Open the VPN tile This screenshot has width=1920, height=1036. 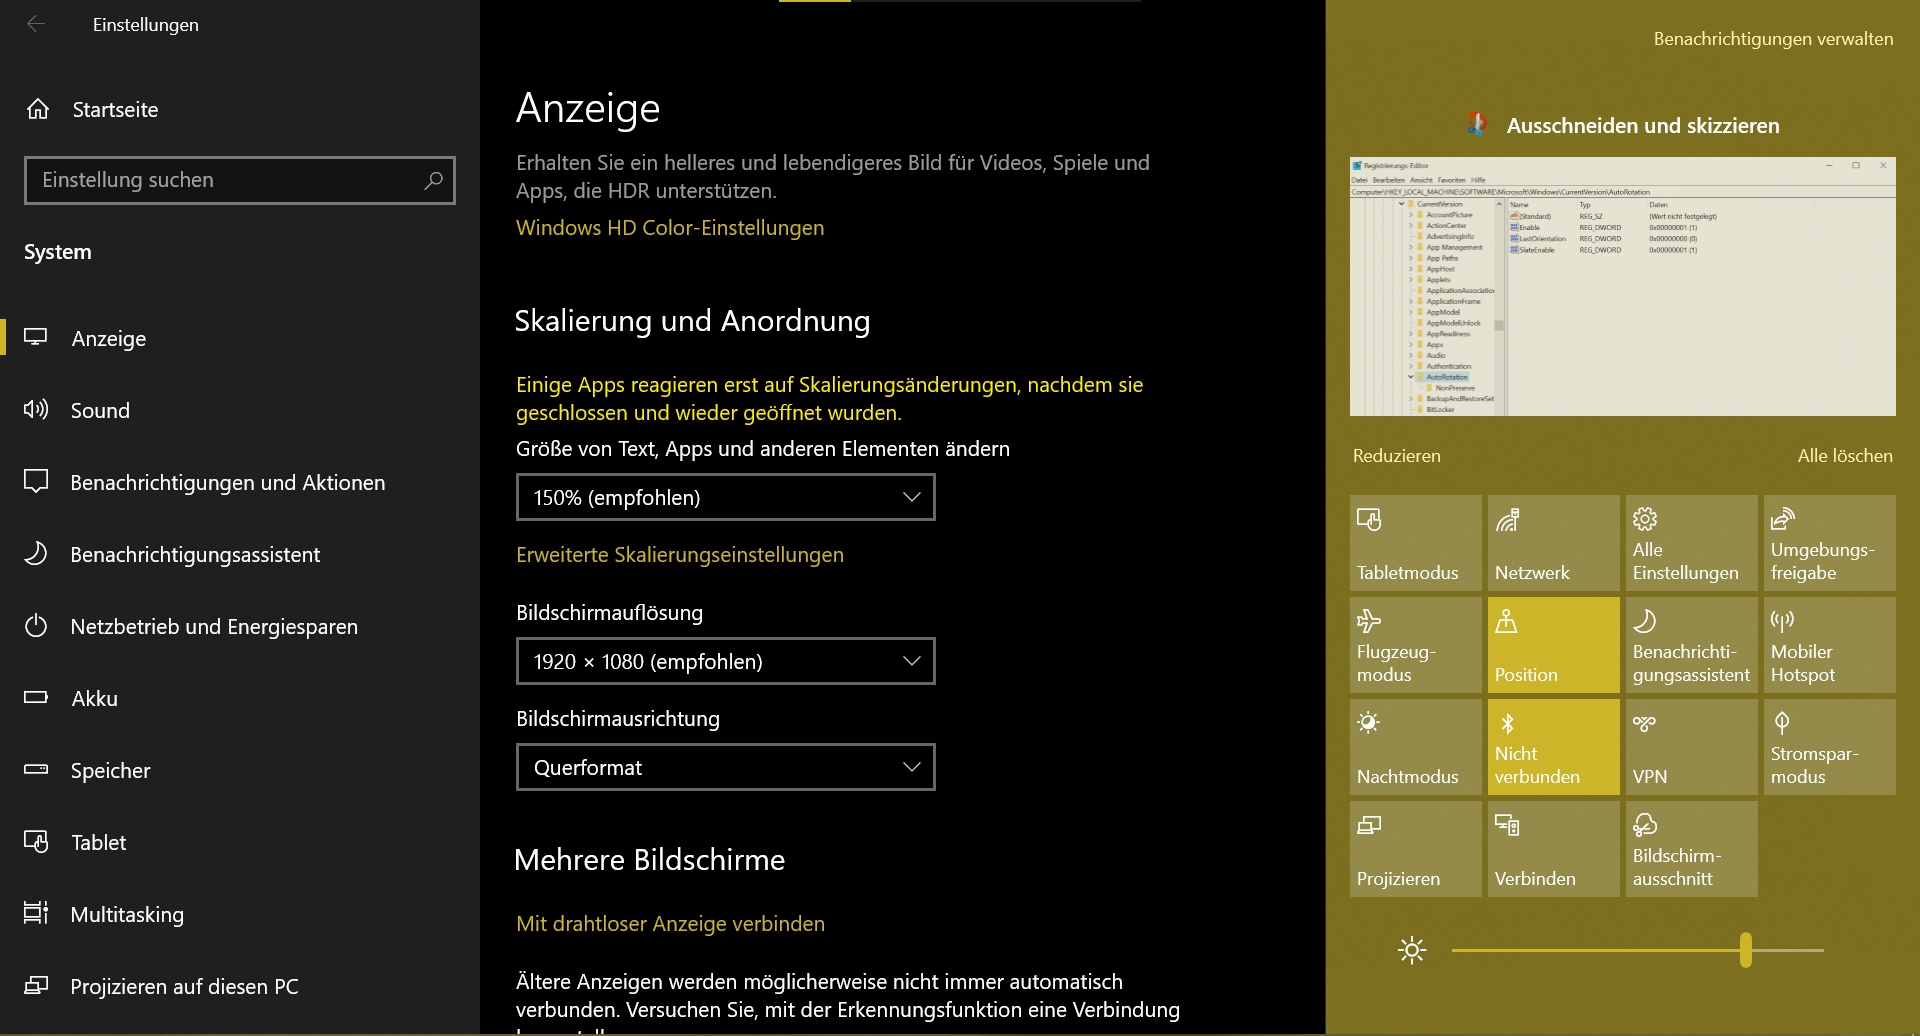coord(1692,747)
